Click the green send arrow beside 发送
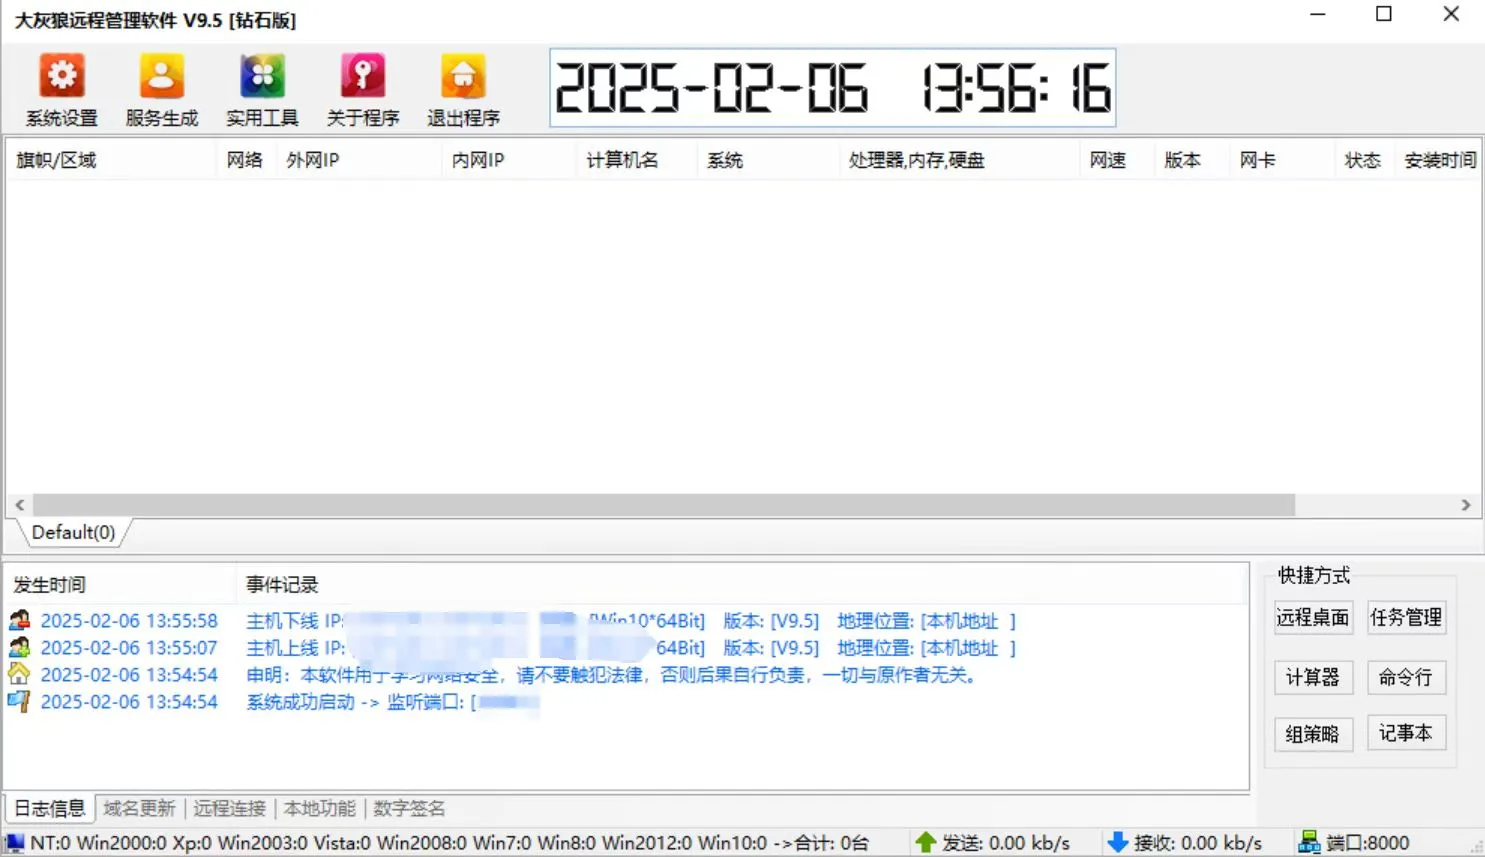Screen dimensions: 1485x857 [925, 841]
